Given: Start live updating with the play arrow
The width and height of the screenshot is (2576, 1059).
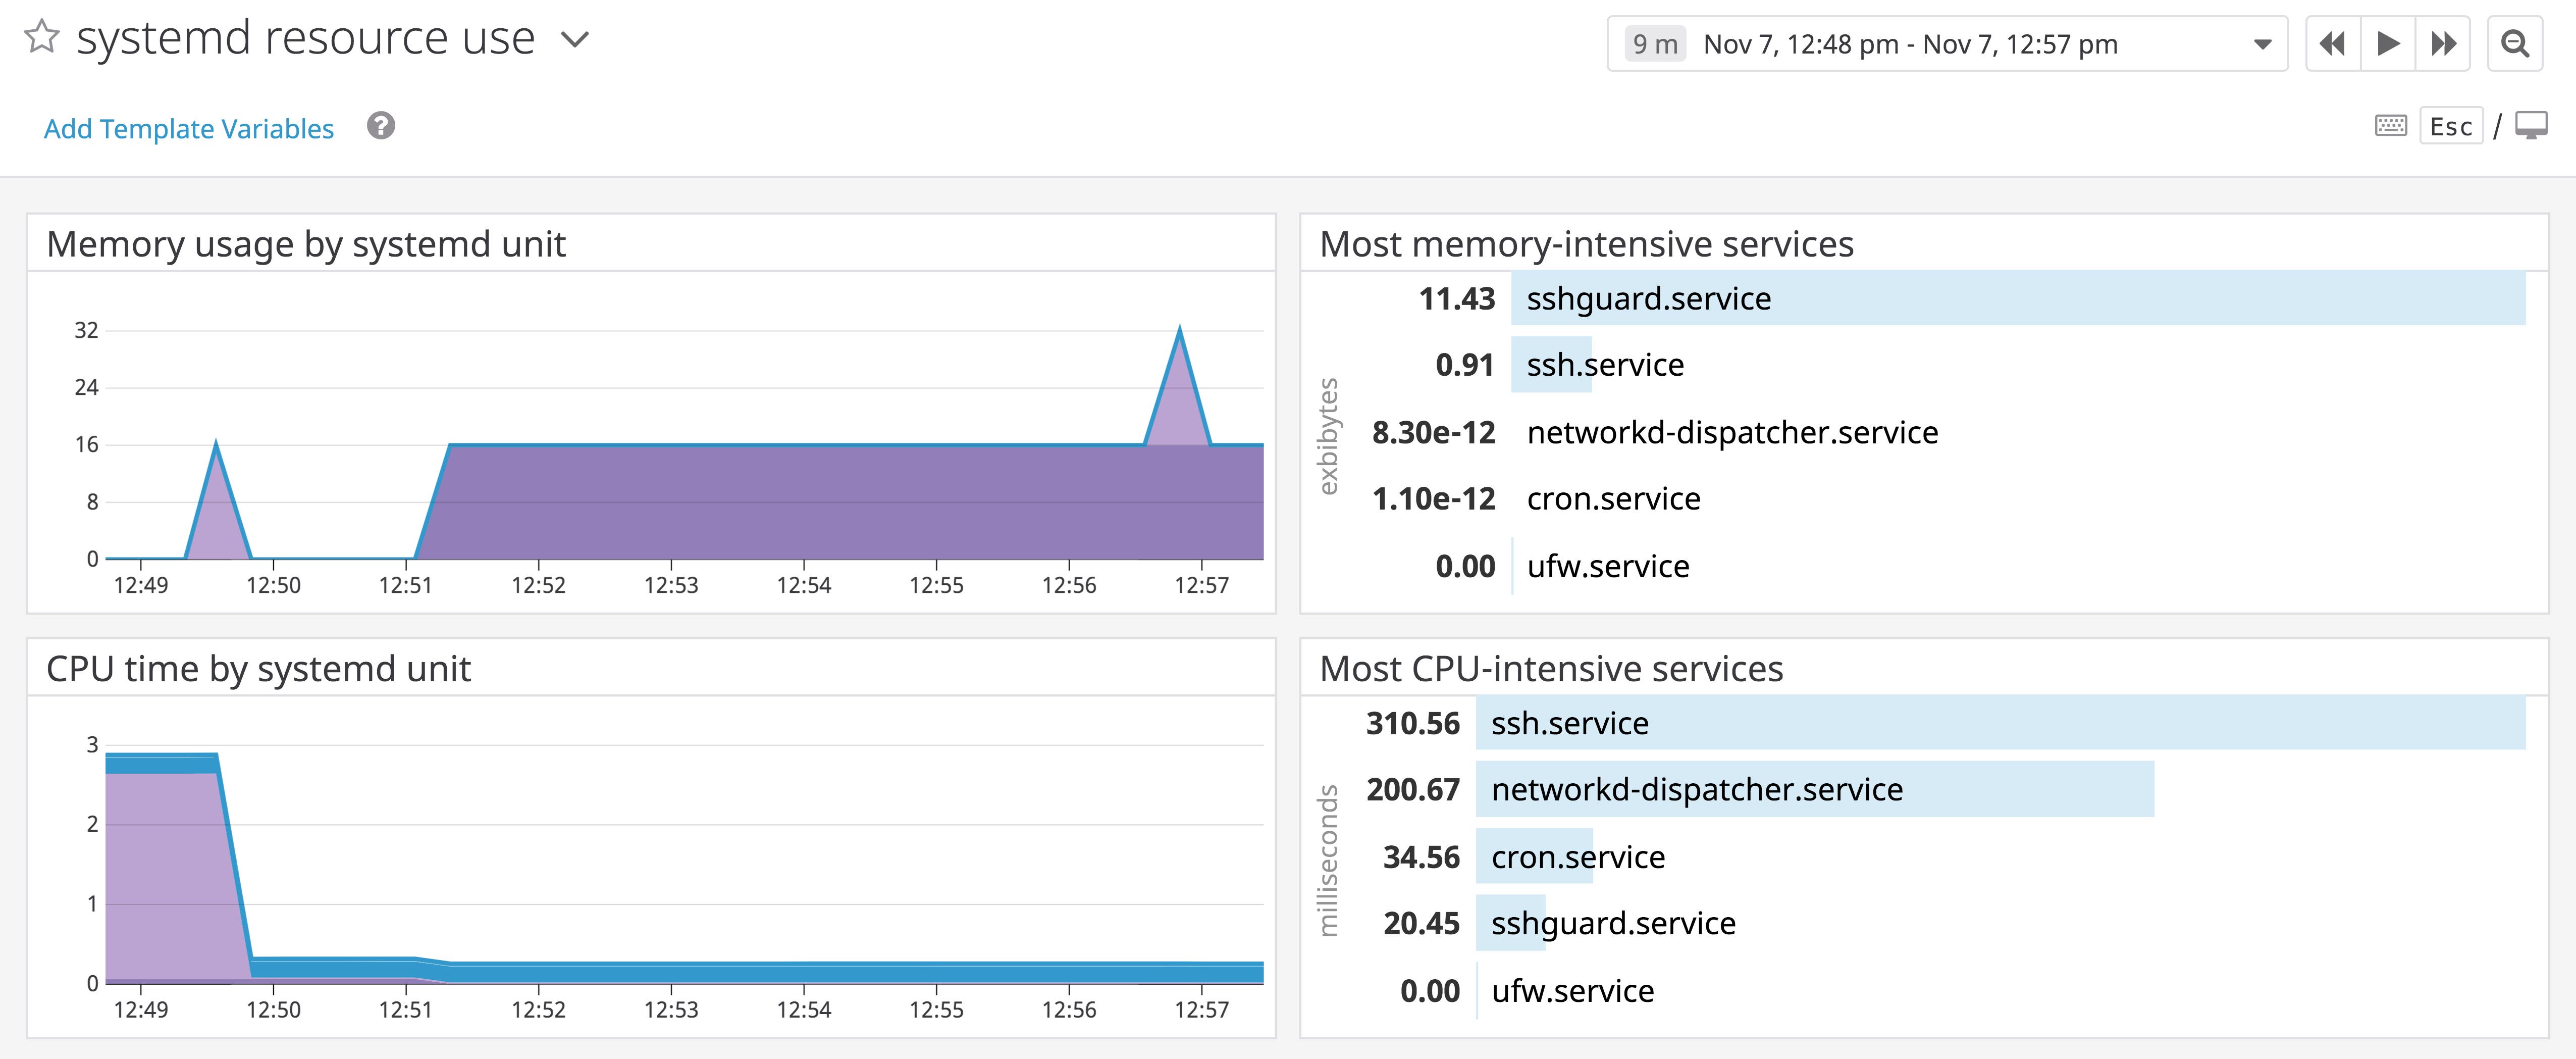Looking at the screenshot, I should (2387, 43).
